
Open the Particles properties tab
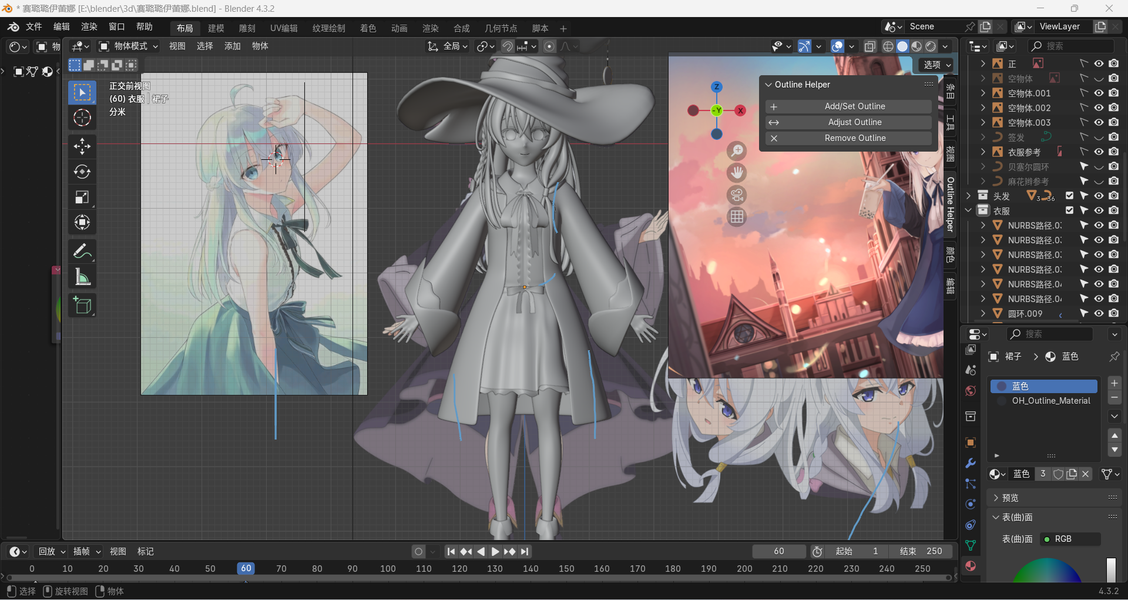[970, 483]
